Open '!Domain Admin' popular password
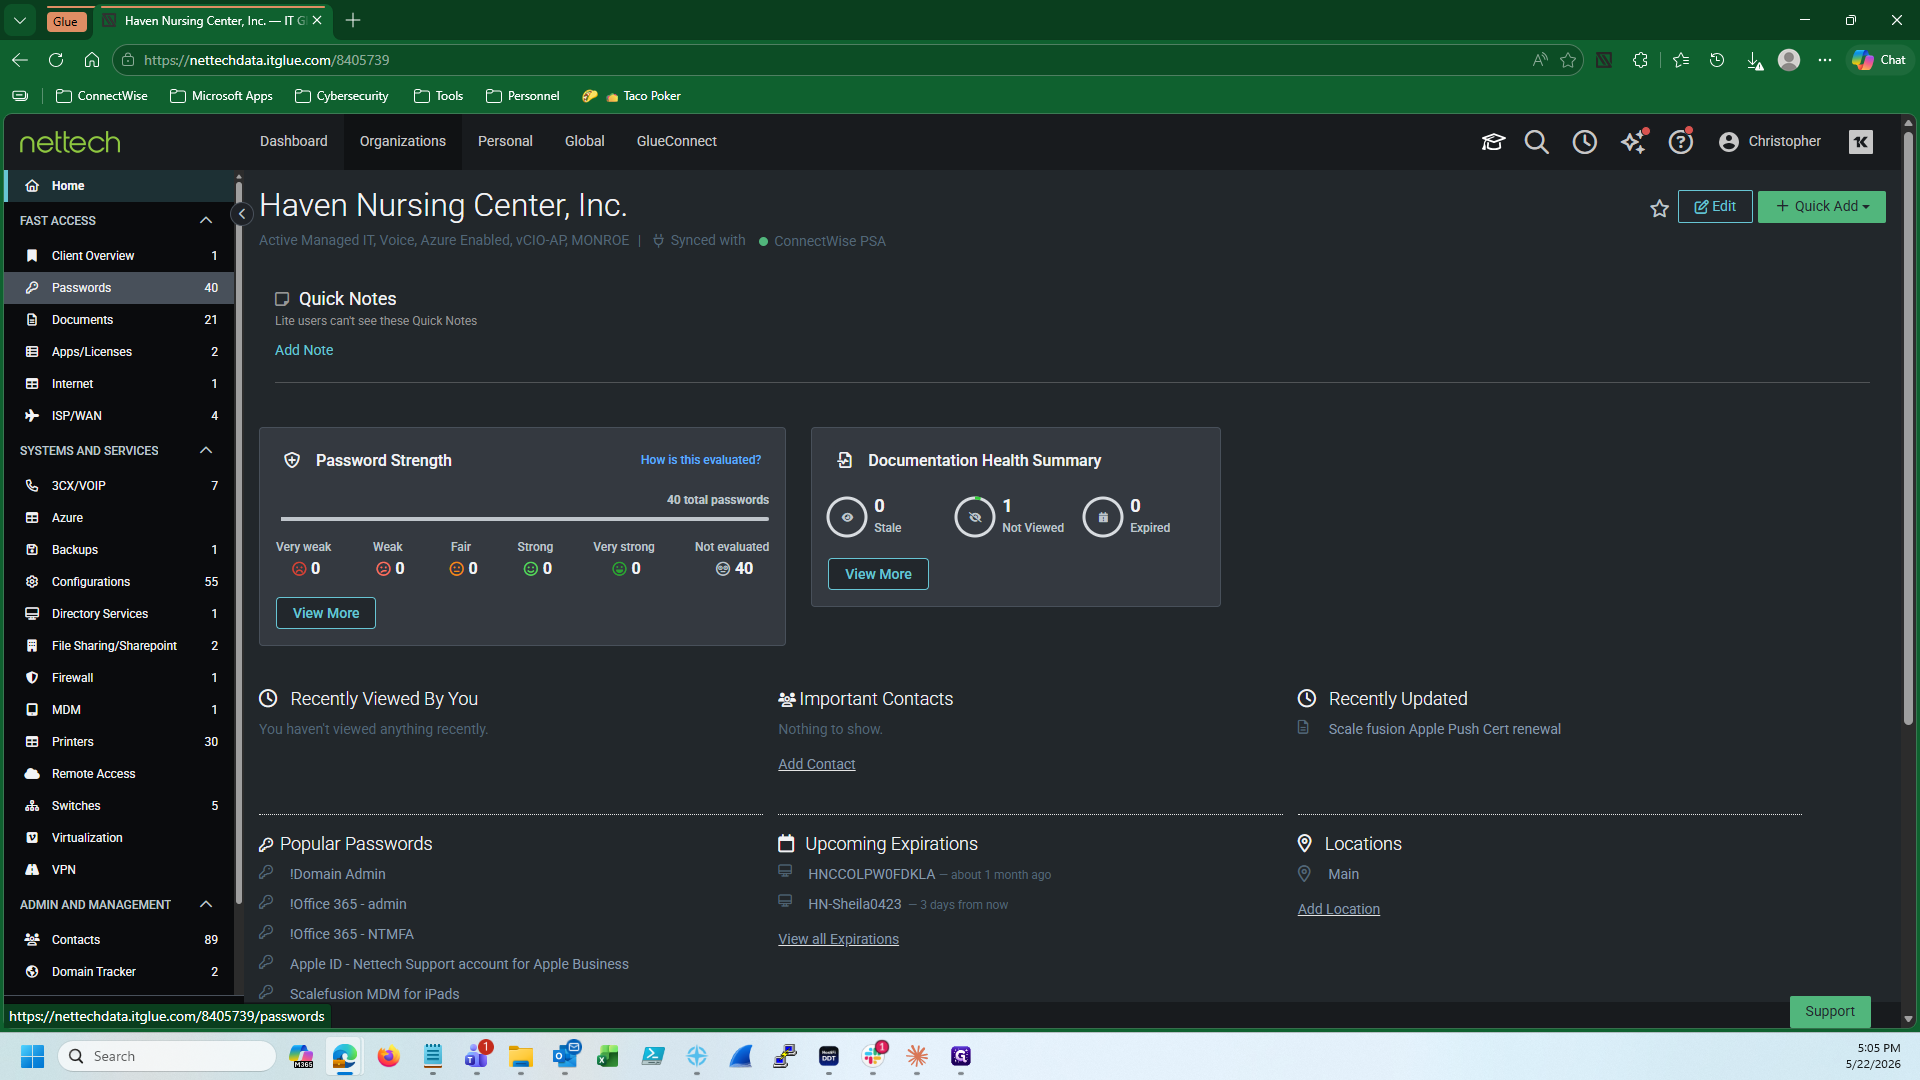This screenshot has width=1920, height=1080. 338,875
